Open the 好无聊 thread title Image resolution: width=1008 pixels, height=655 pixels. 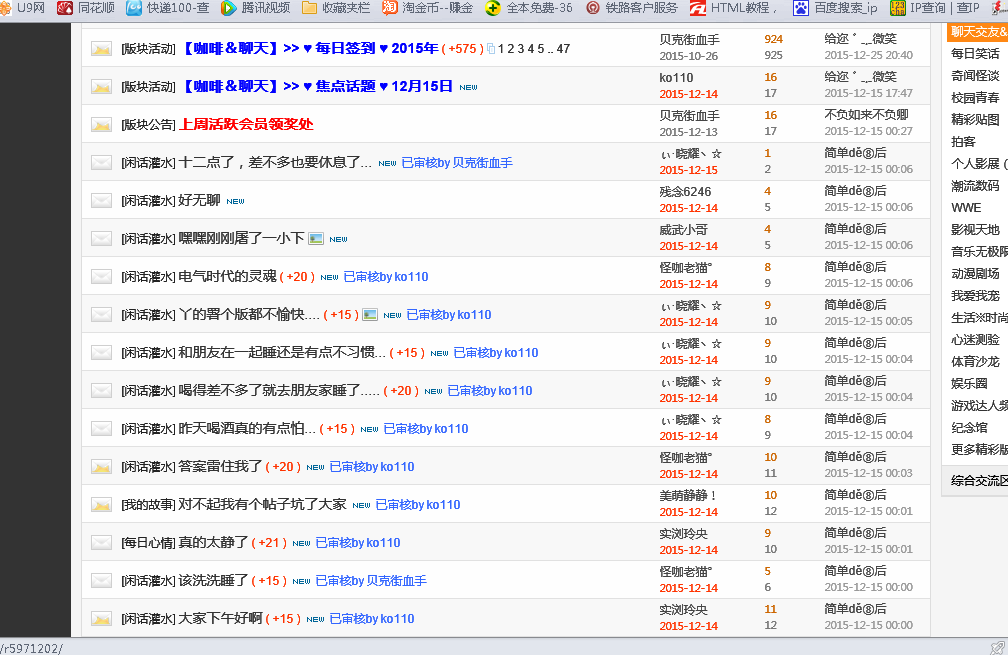tap(199, 200)
